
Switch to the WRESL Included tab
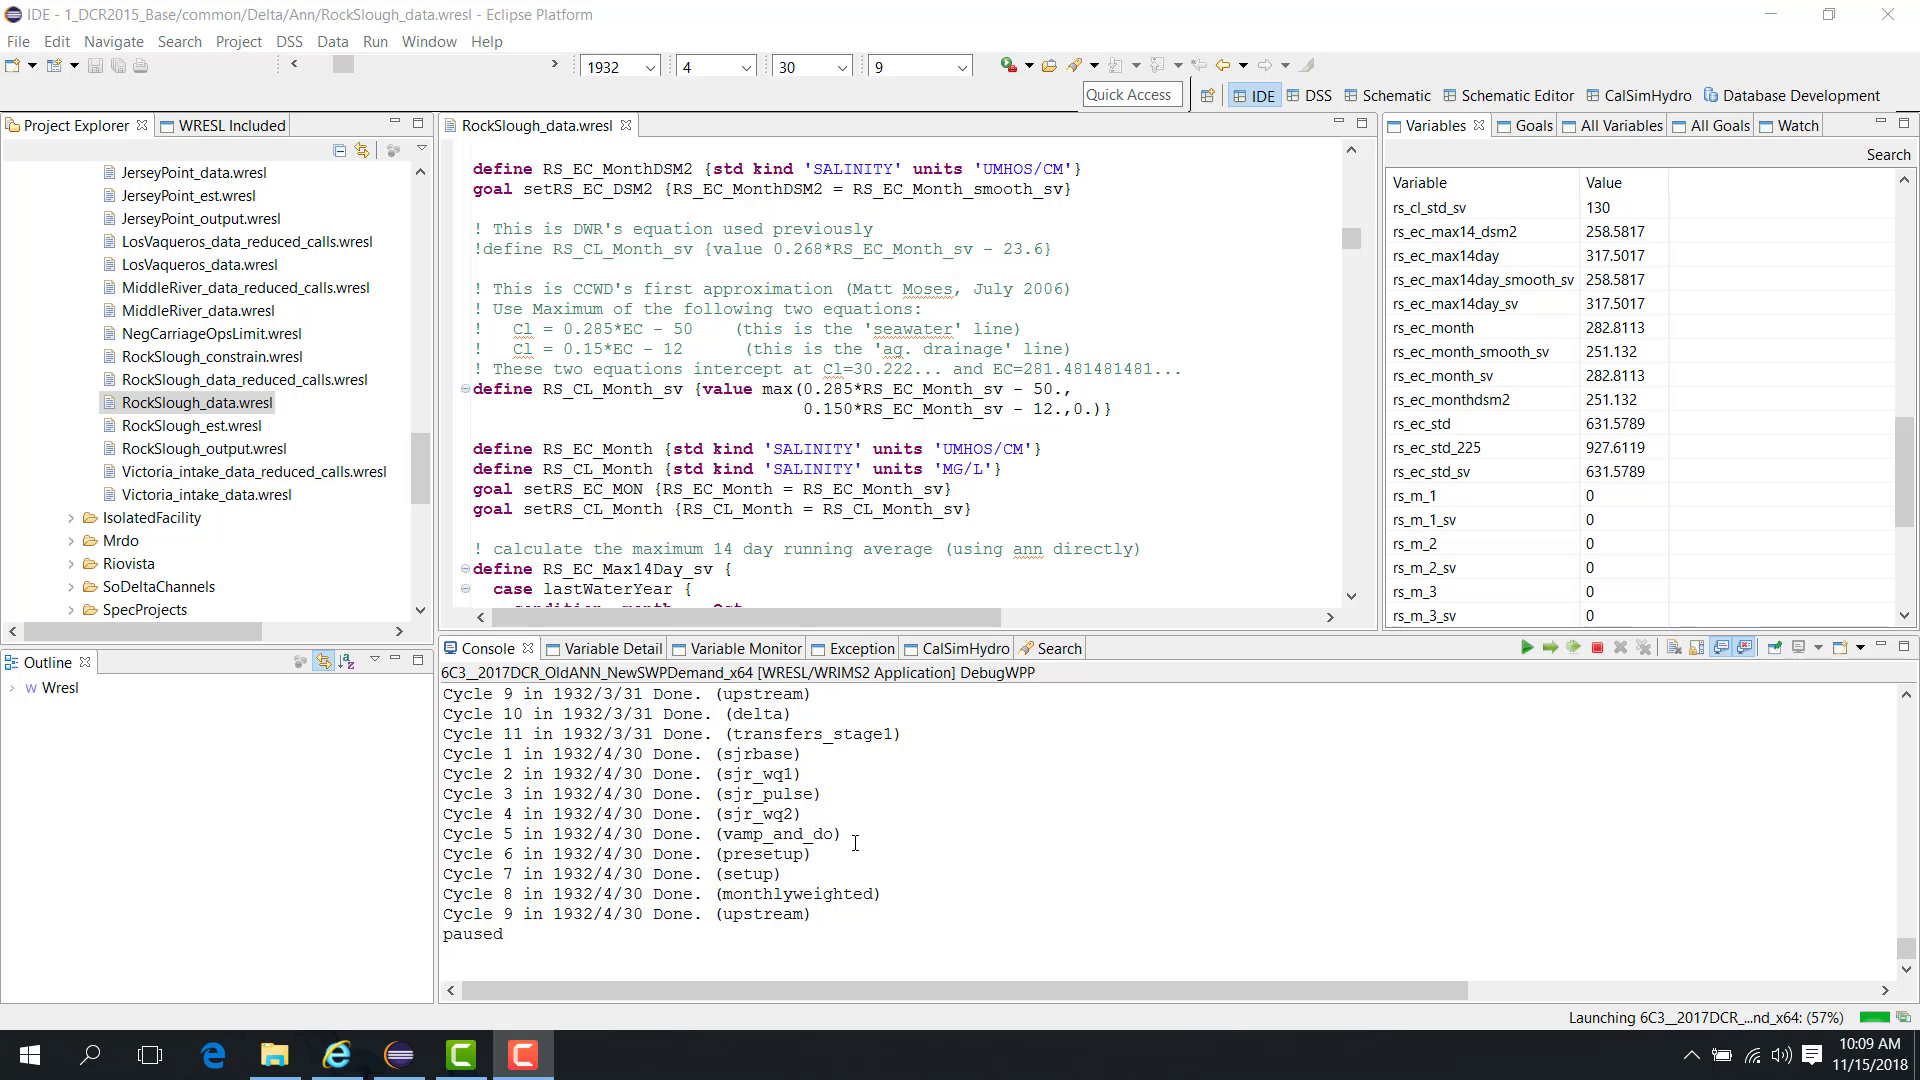[223, 125]
